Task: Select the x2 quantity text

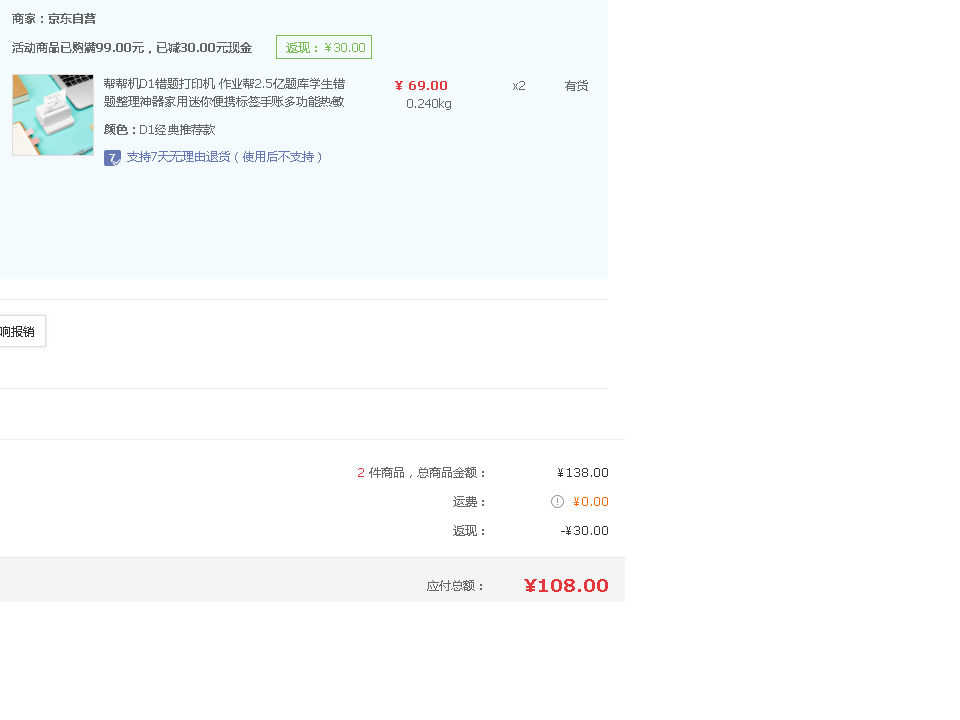Action: [519, 86]
